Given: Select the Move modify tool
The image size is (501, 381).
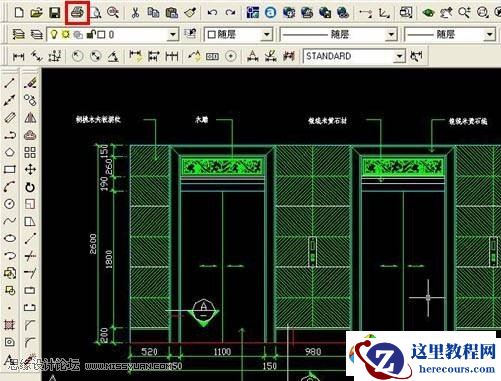Looking at the screenshot, I should click(30, 170).
